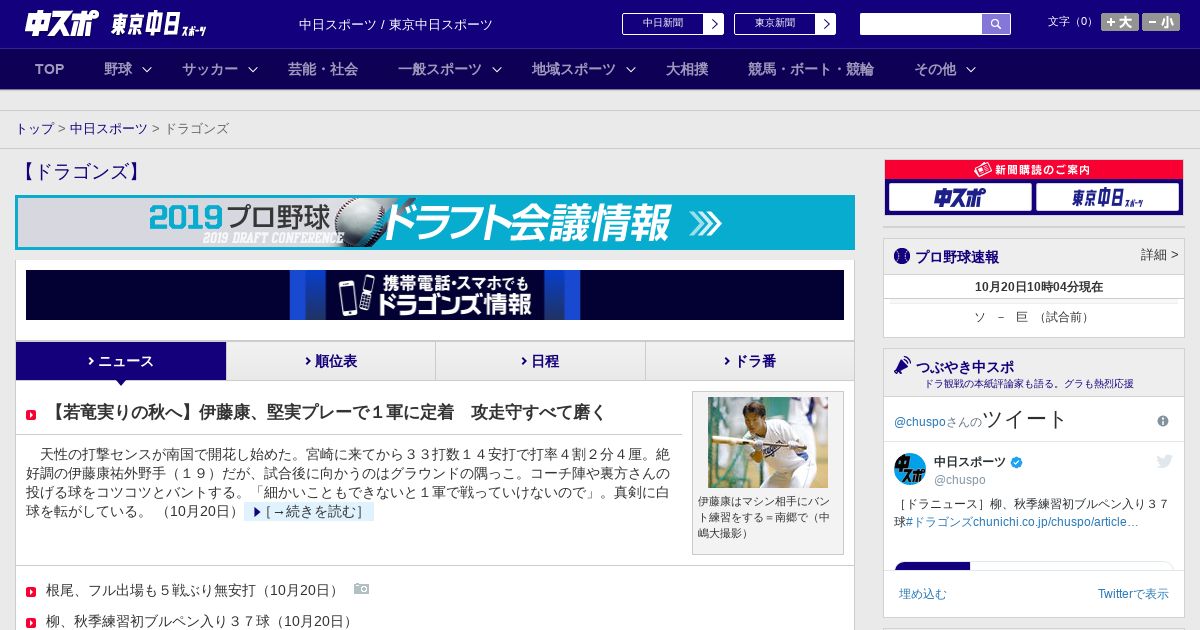The height and width of the screenshot is (630, 1200).
Task: Click red bullet beside headline article
Action: [31, 414]
